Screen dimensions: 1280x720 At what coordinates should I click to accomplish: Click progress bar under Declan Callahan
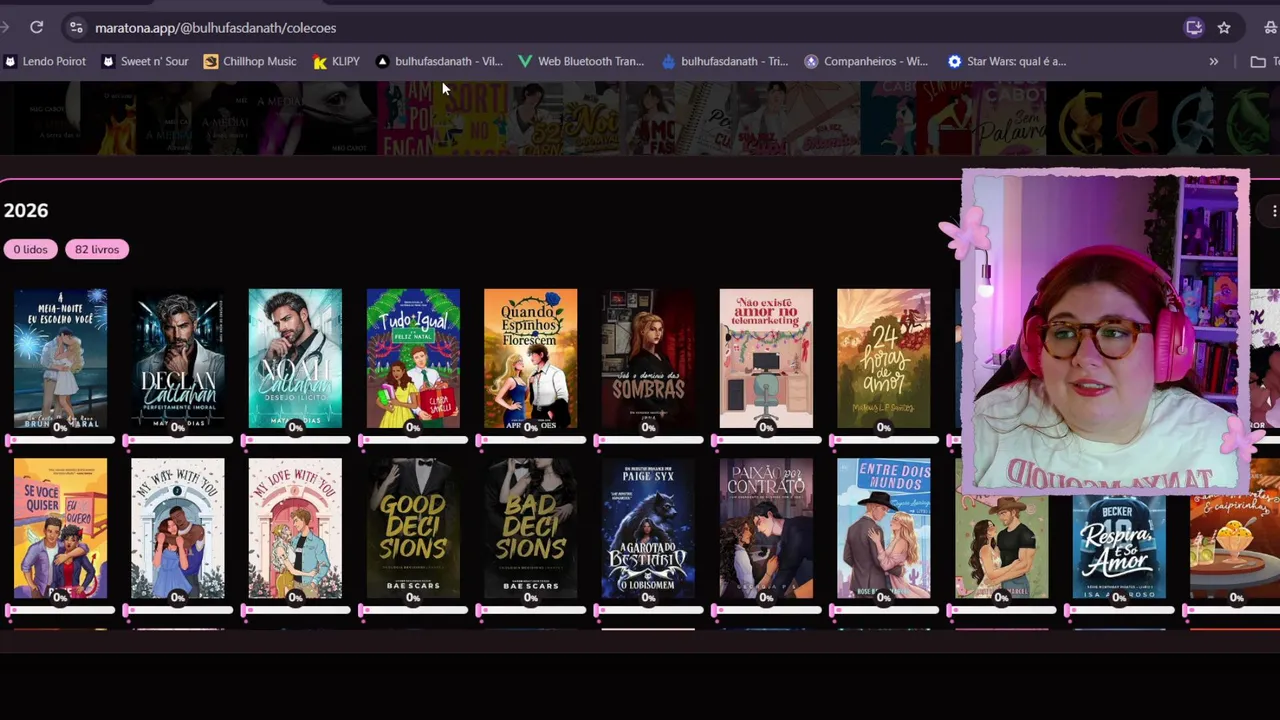point(178,440)
